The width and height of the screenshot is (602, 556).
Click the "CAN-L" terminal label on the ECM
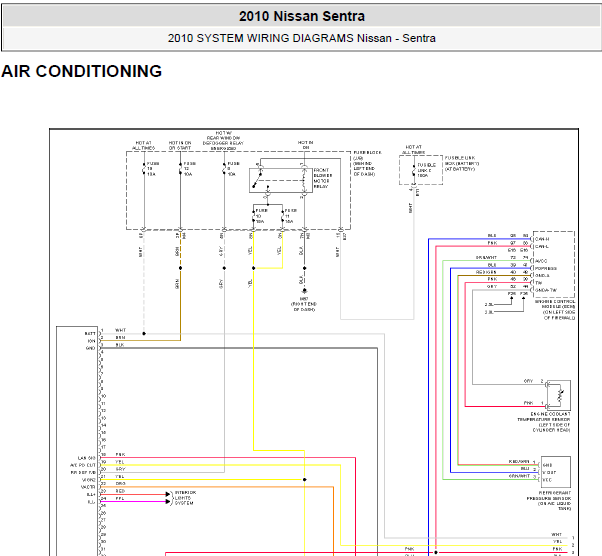coord(542,246)
